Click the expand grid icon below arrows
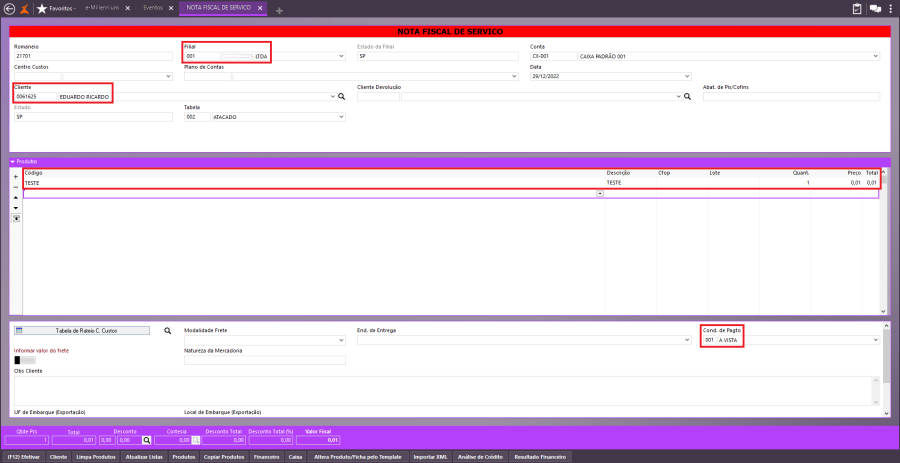The height and width of the screenshot is (463, 900). (16, 218)
